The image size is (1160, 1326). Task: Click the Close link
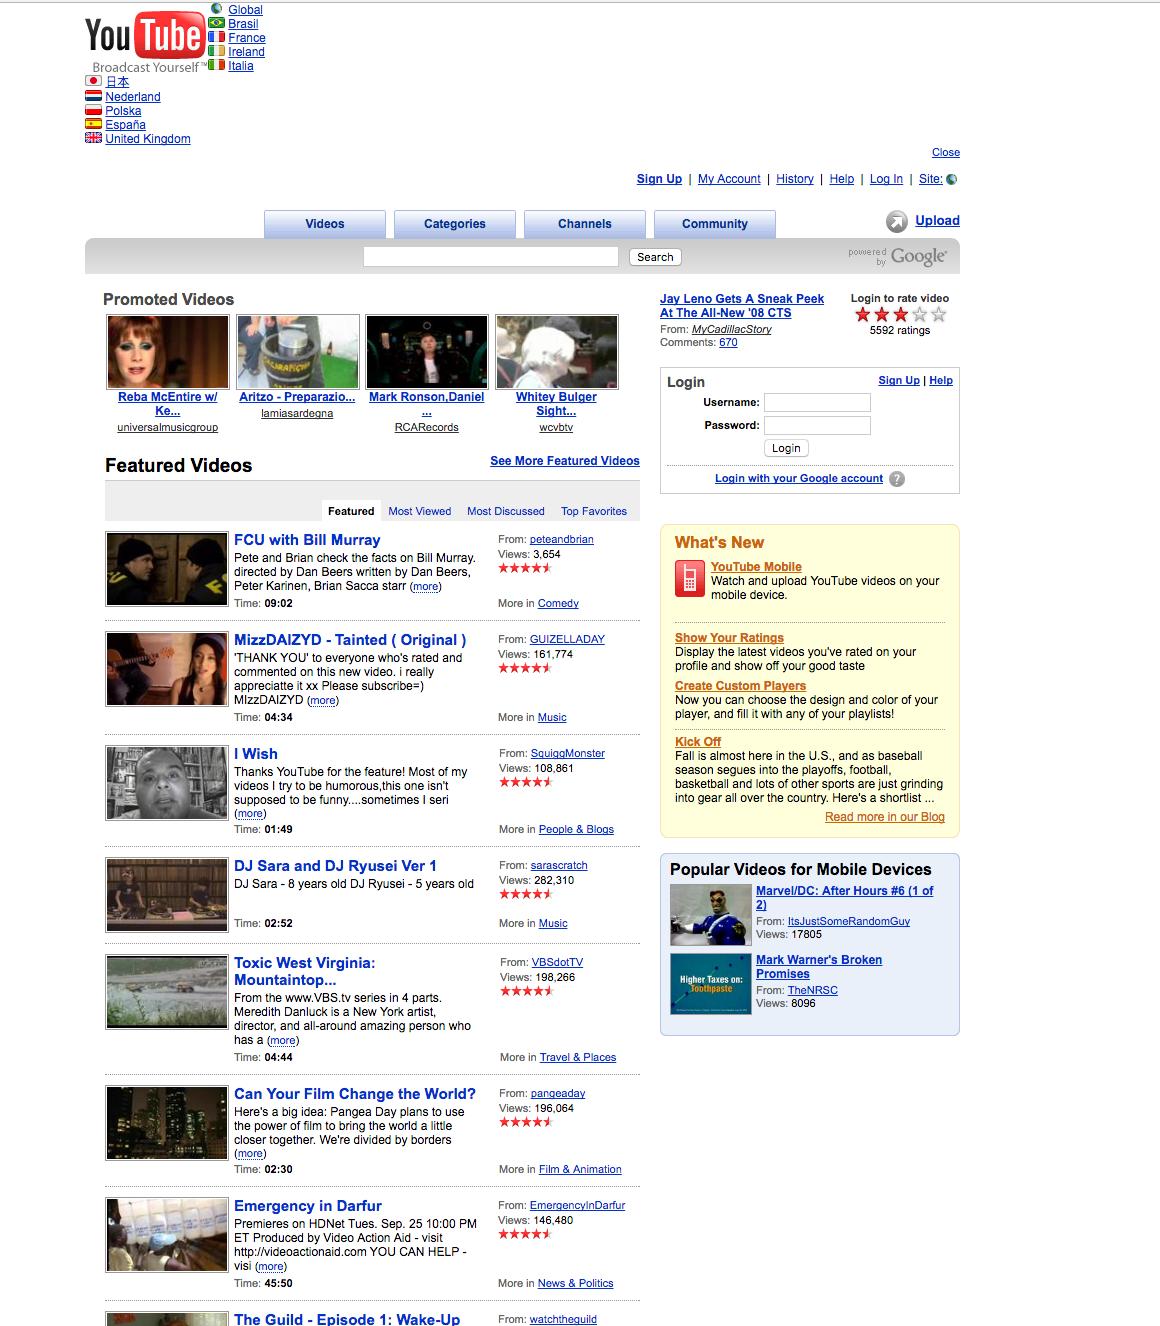tap(946, 153)
